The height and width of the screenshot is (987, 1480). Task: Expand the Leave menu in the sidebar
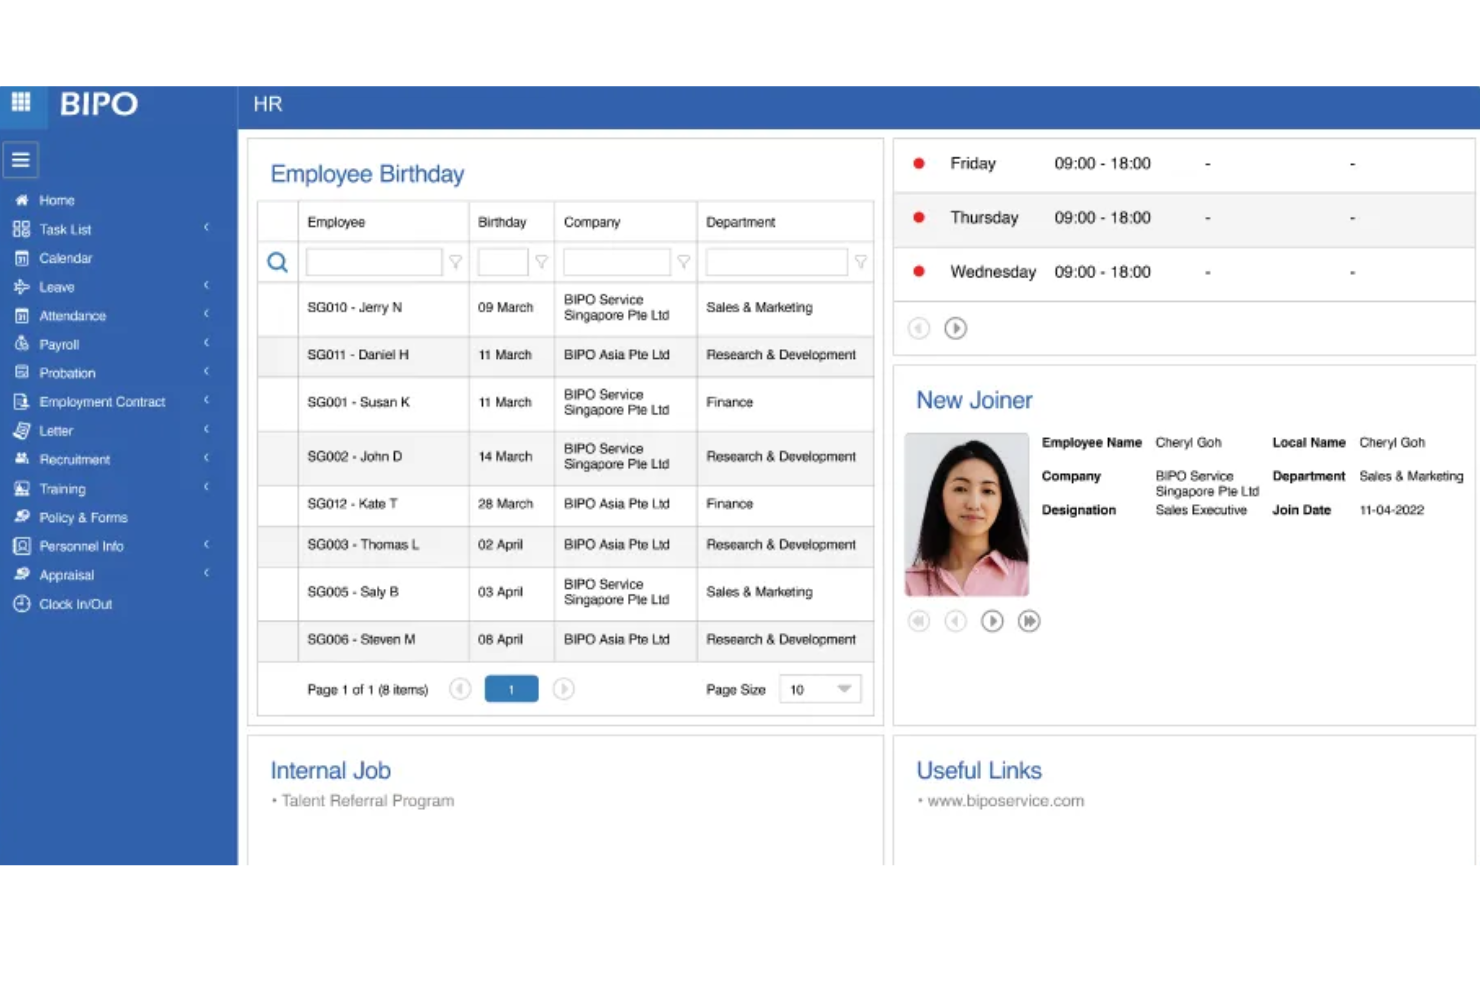56,287
